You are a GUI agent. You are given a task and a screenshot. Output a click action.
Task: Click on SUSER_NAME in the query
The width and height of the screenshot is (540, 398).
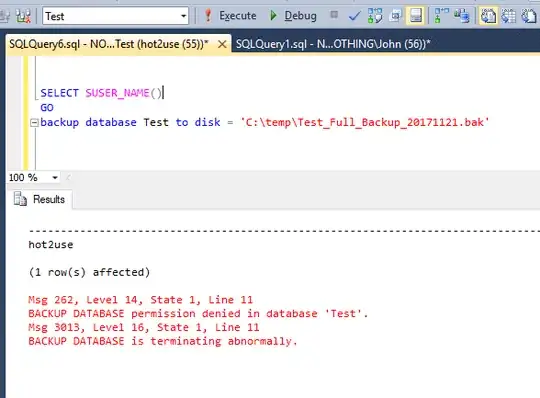(x=117, y=93)
